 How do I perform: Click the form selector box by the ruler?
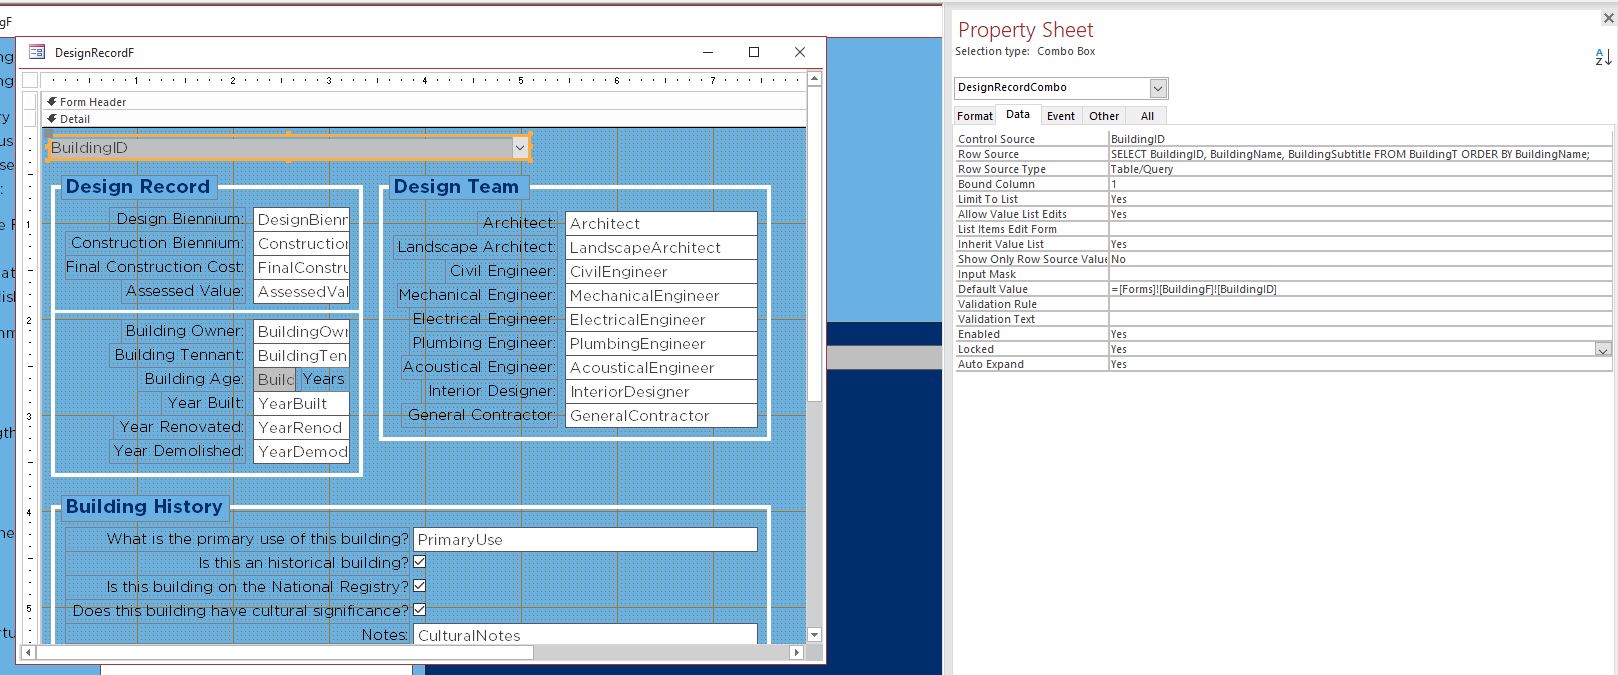(x=30, y=80)
